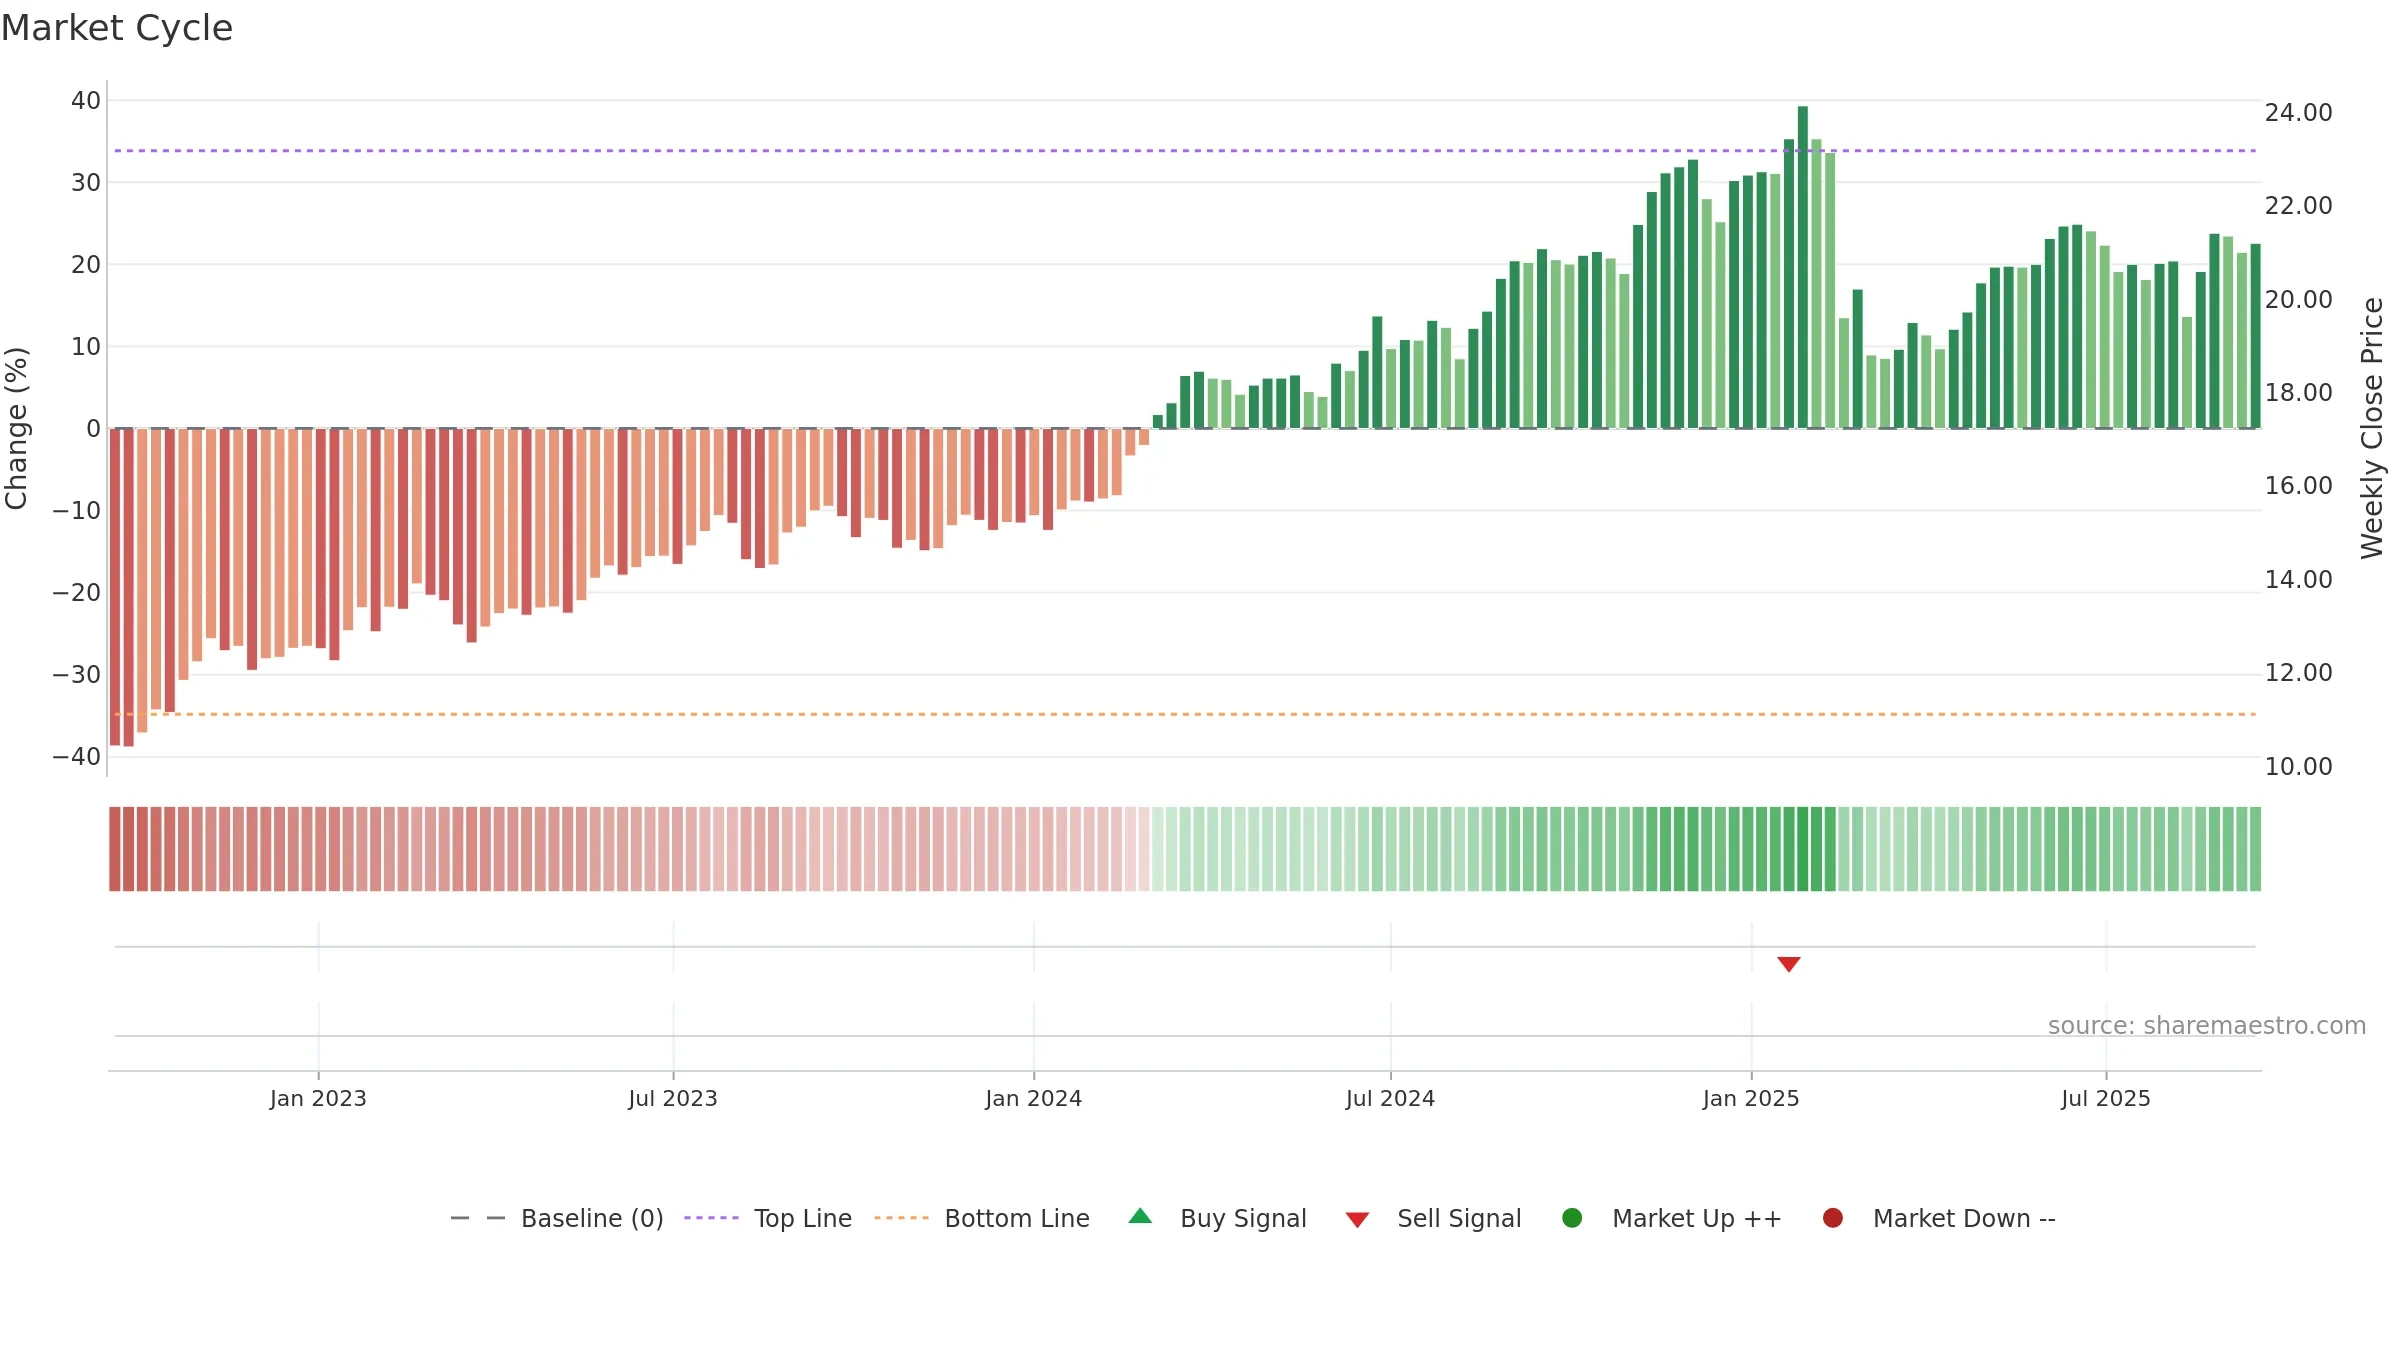2400x1350 pixels.
Task: Toggle the Market Up ++ legend entry
Action: click(x=1671, y=1218)
